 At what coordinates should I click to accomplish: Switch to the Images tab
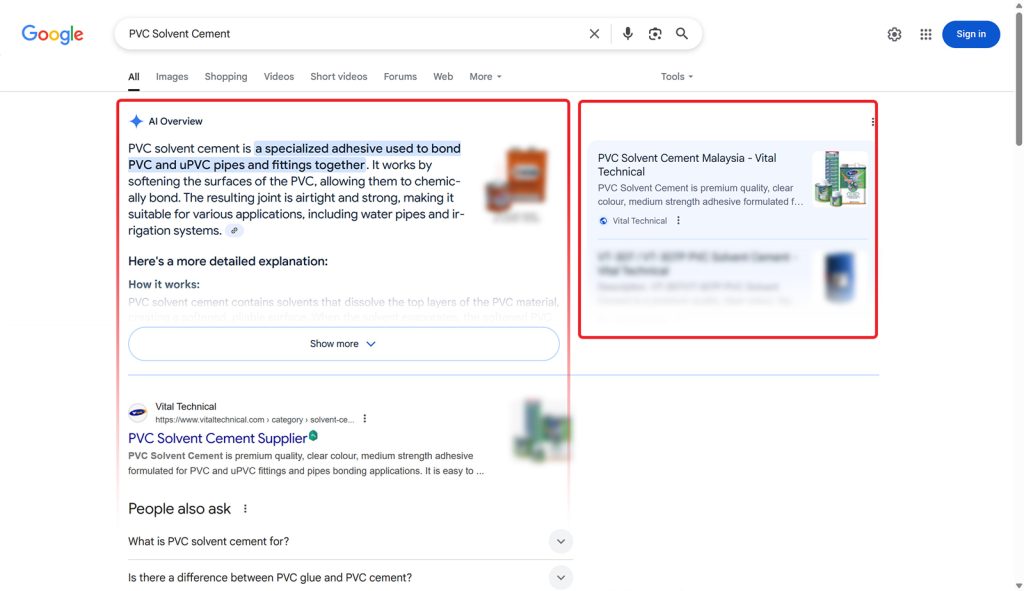pos(172,76)
